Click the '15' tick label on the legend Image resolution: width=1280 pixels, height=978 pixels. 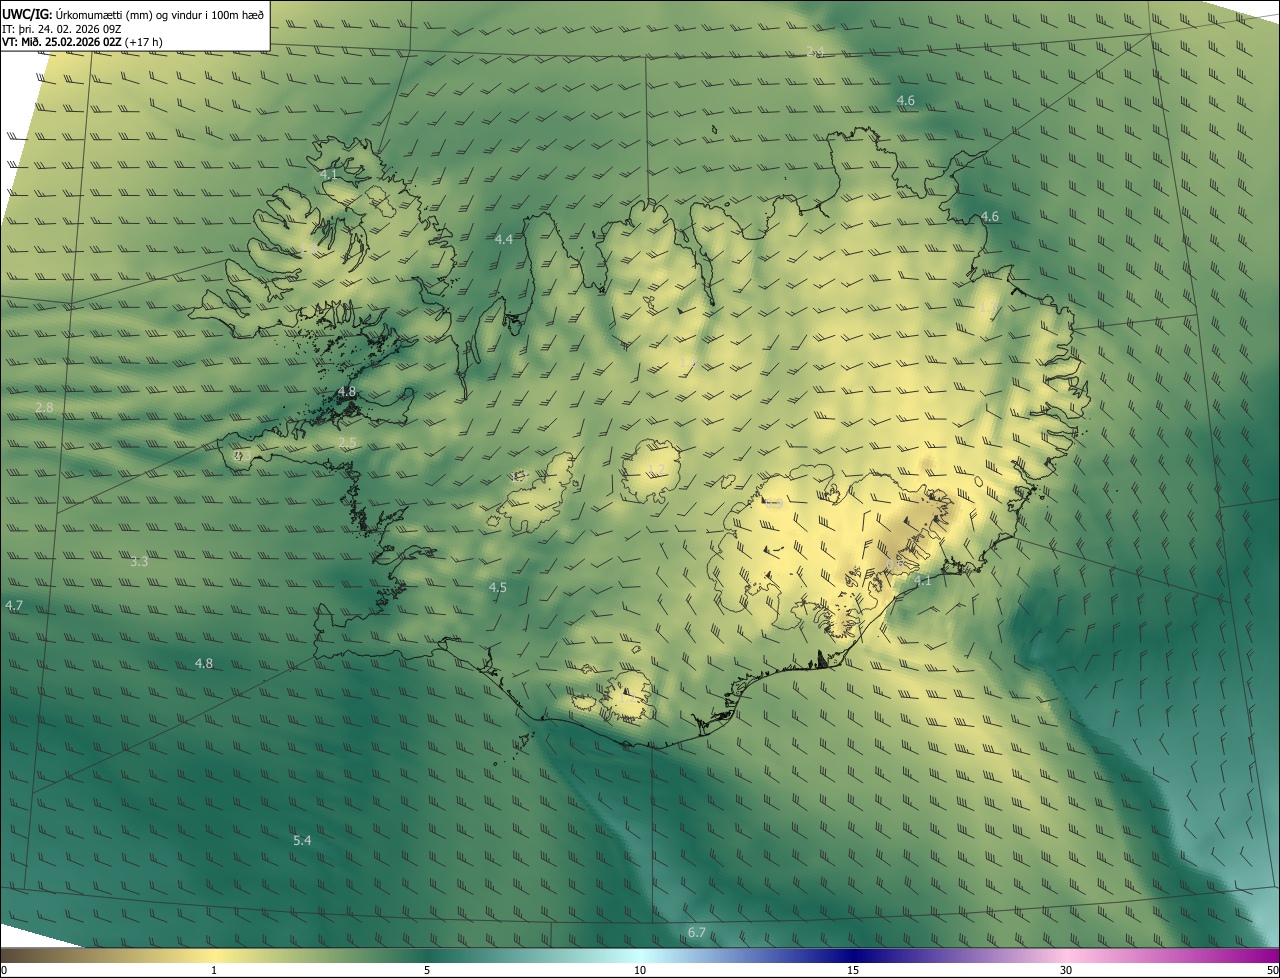coord(853,970)
